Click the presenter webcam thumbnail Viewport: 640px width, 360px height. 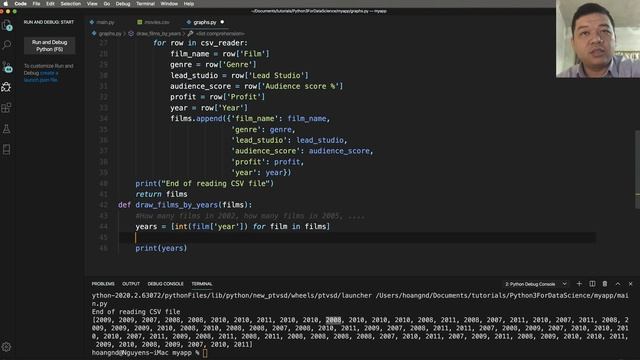[598, 39]
